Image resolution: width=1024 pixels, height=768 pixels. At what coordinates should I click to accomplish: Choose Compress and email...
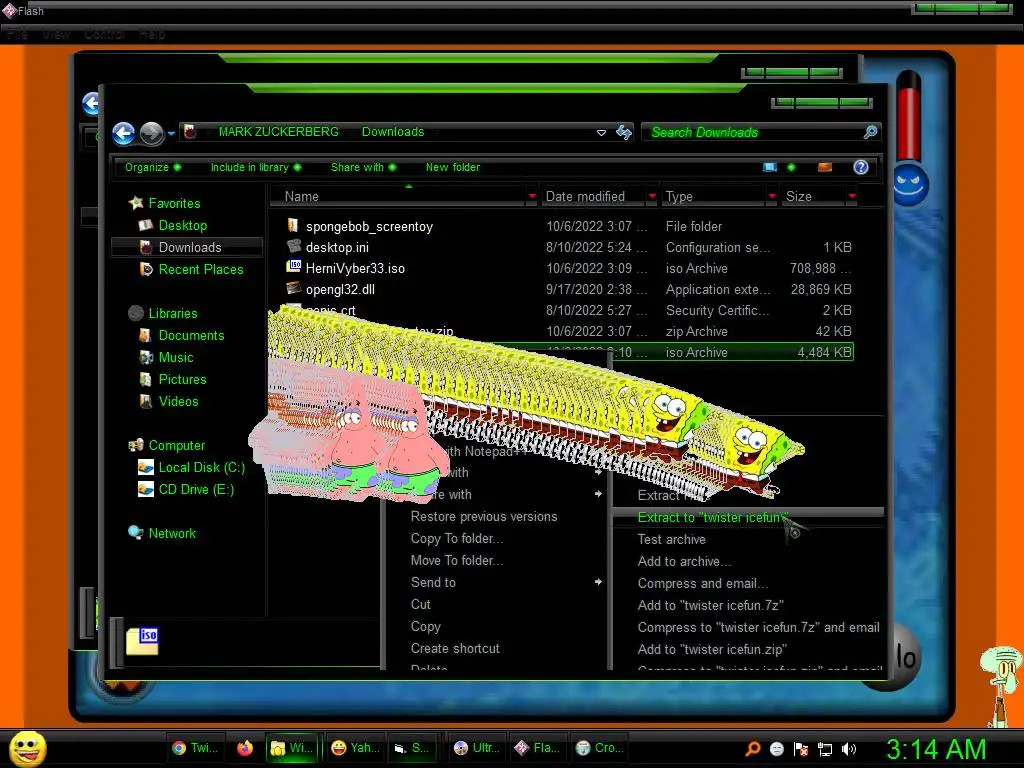703,583
